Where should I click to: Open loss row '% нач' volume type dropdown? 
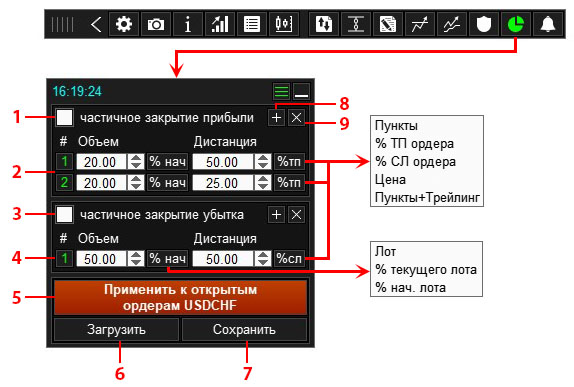coord(168,258)
